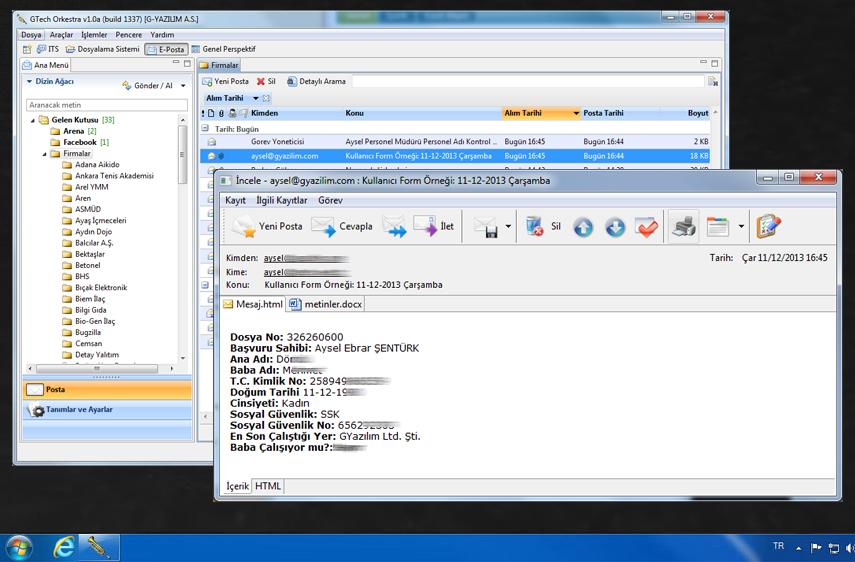The image size is (855, 562).
Task: Open the Görev menu
Action: click(330, 201)
